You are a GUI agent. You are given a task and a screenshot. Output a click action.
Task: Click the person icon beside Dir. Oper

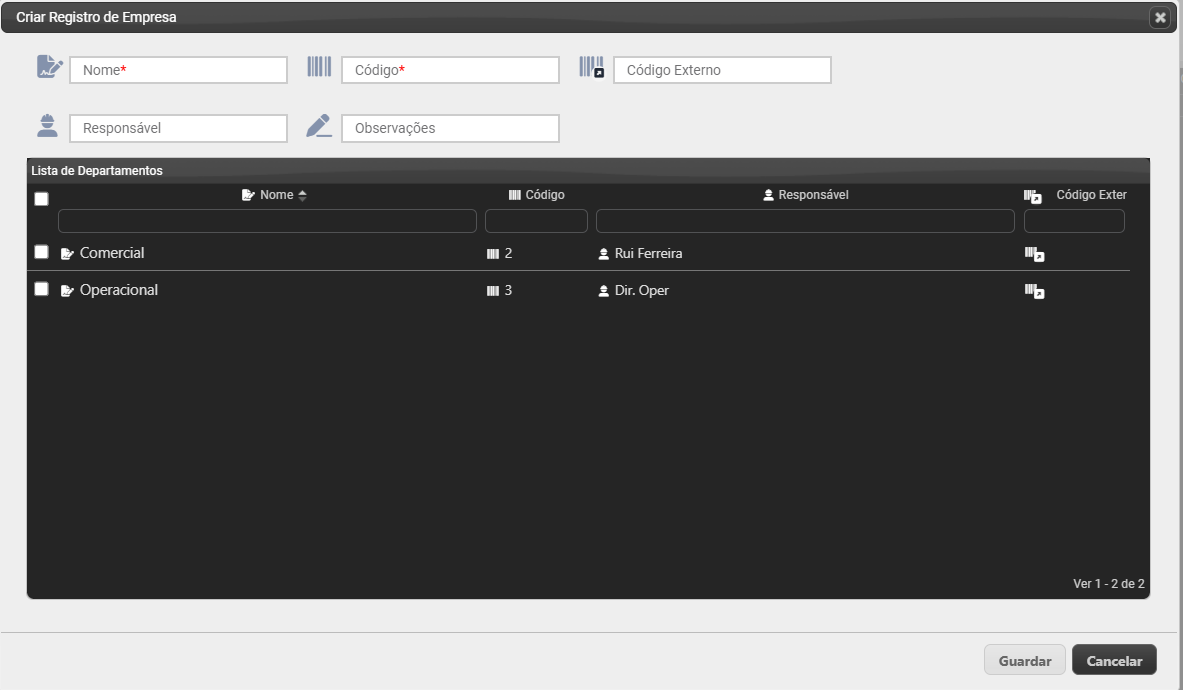click(604, 291)
